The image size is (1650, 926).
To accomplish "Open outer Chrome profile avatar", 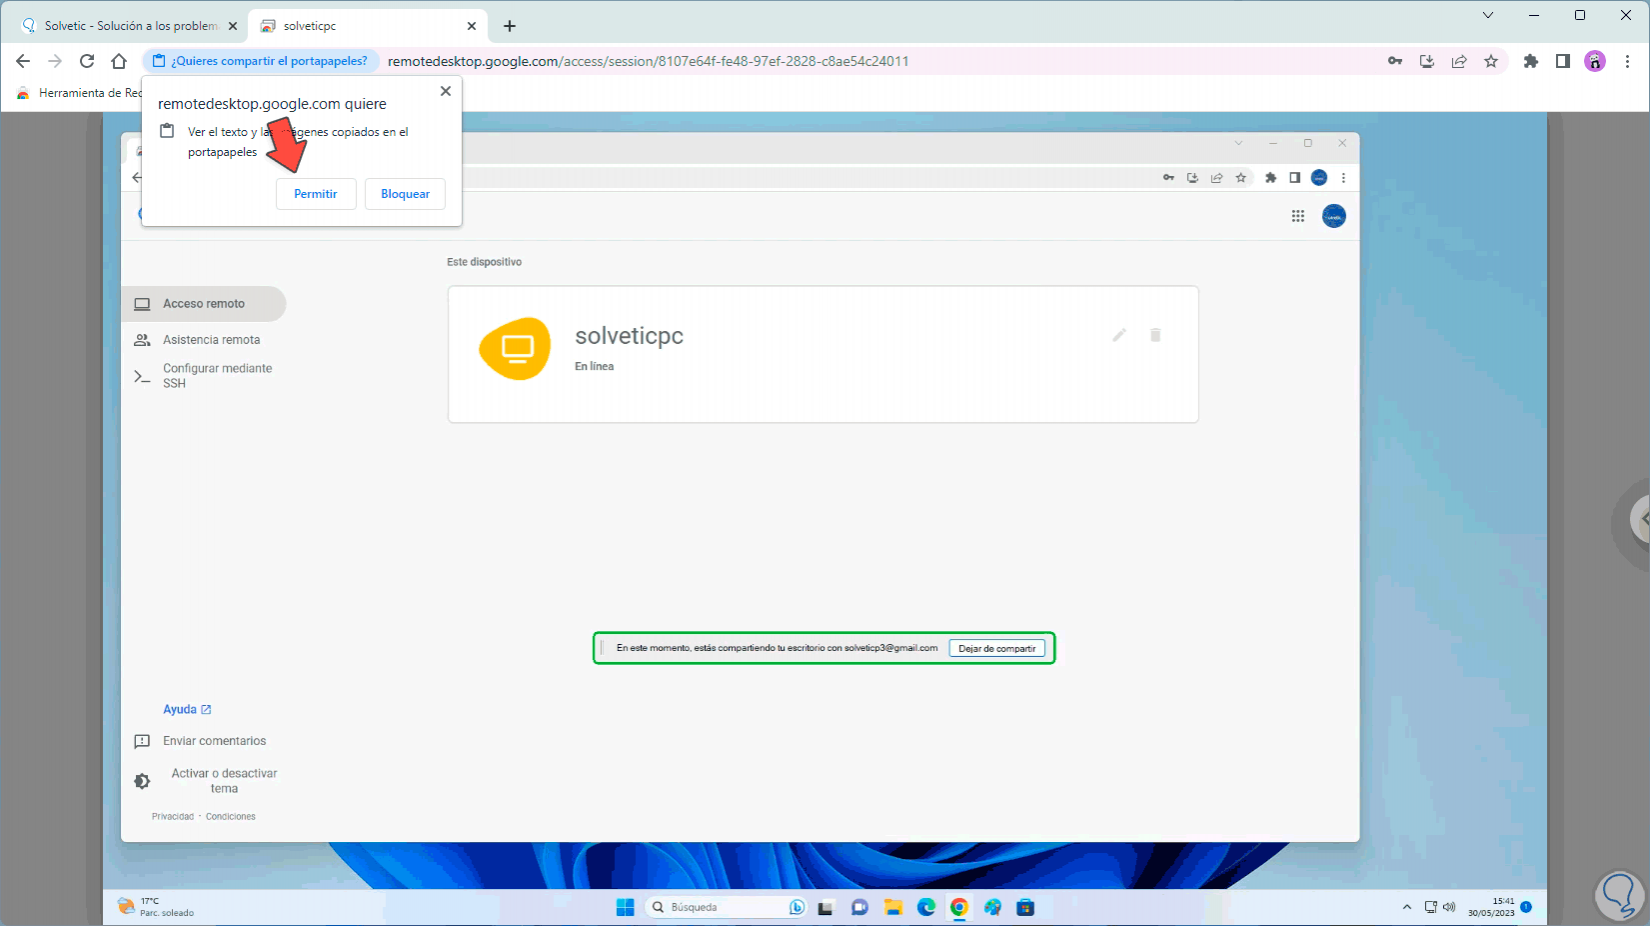I will [x=1595, y=61].
